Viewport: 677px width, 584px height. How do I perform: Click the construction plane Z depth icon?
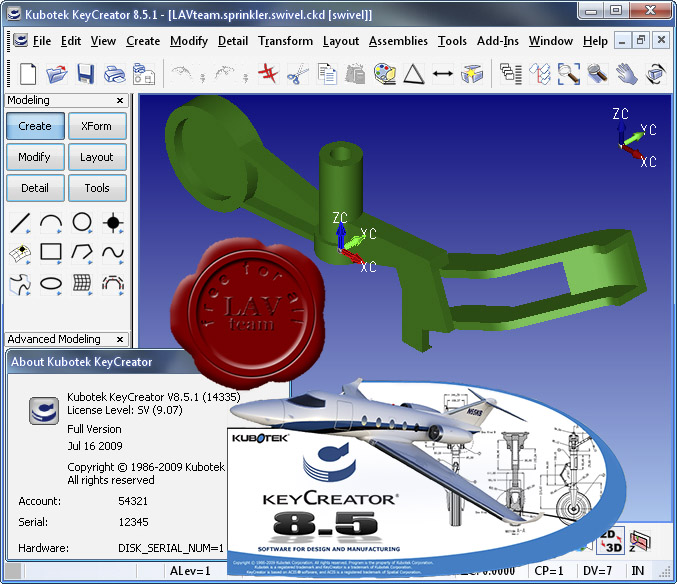click(640, 541)
